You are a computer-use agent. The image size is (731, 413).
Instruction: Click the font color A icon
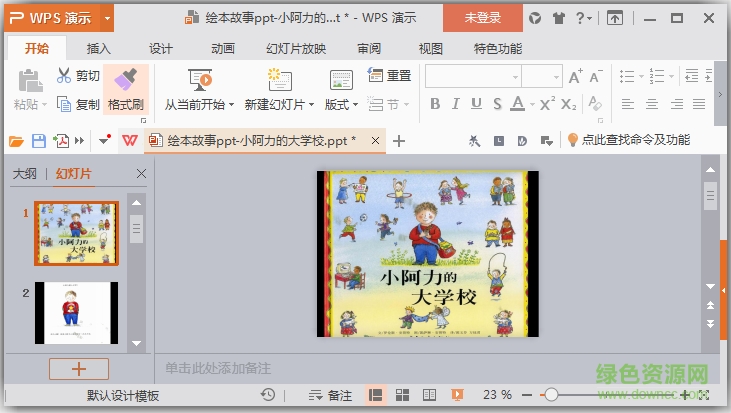[517, 103]
